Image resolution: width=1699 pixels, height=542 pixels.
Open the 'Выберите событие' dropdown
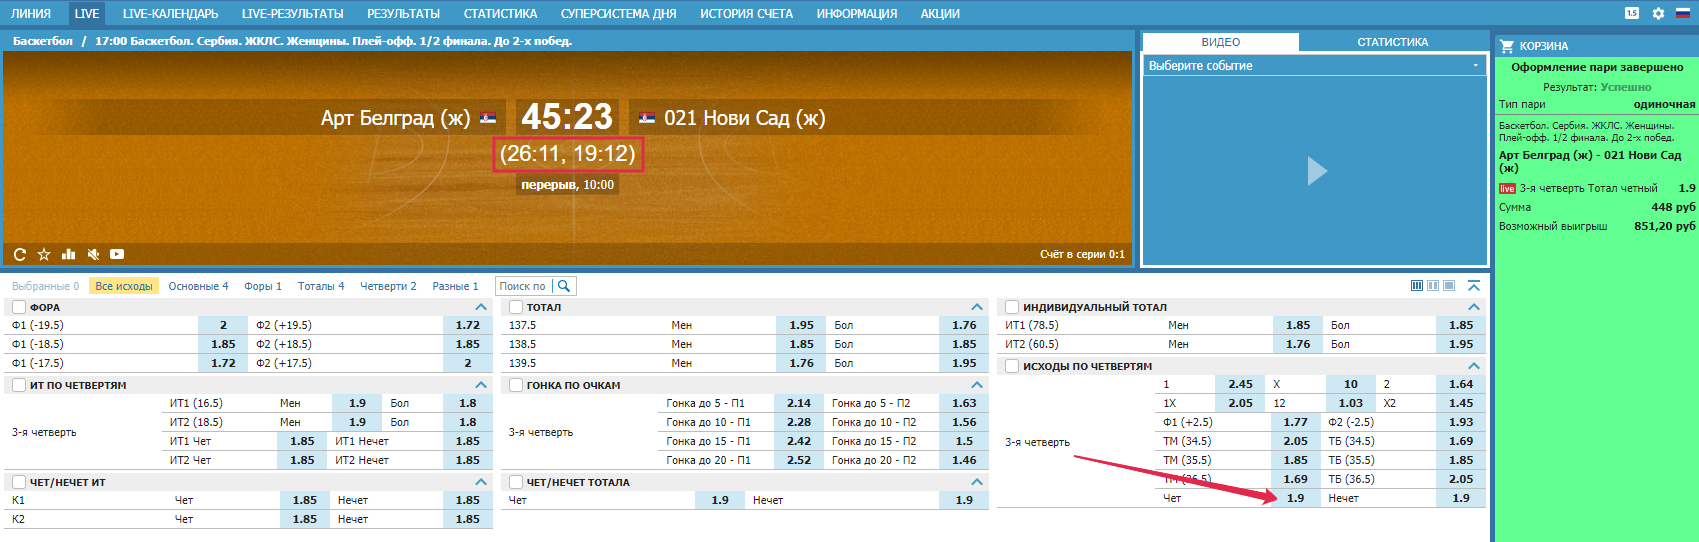click(x=1312, y=65)
